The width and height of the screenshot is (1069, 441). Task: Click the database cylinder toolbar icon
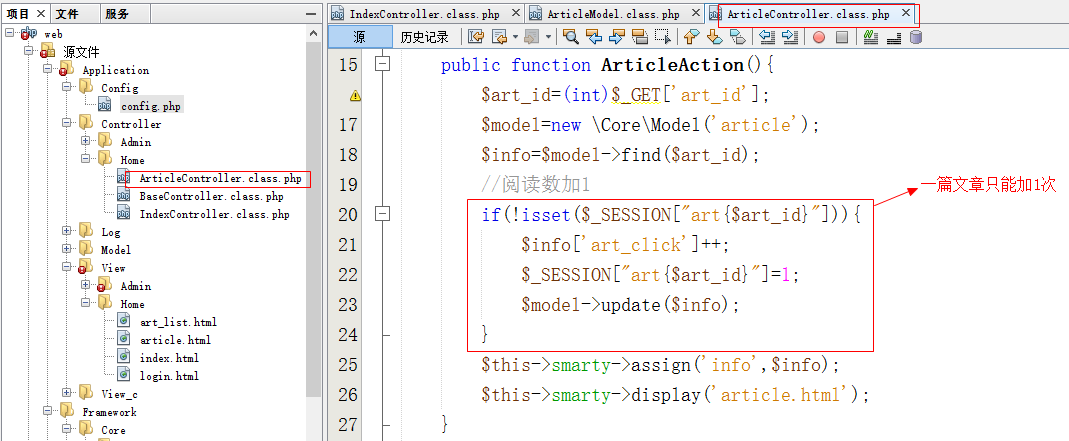(x=916, y=37)
